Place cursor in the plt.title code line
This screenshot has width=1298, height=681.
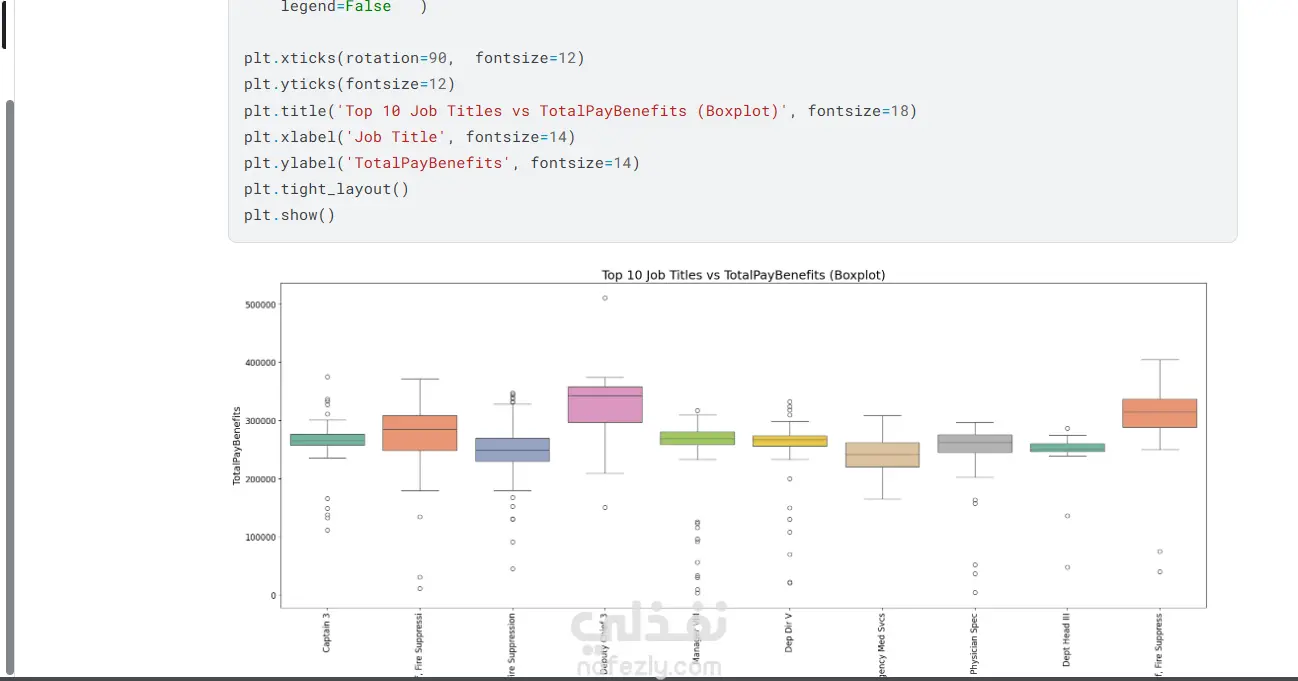580,111
